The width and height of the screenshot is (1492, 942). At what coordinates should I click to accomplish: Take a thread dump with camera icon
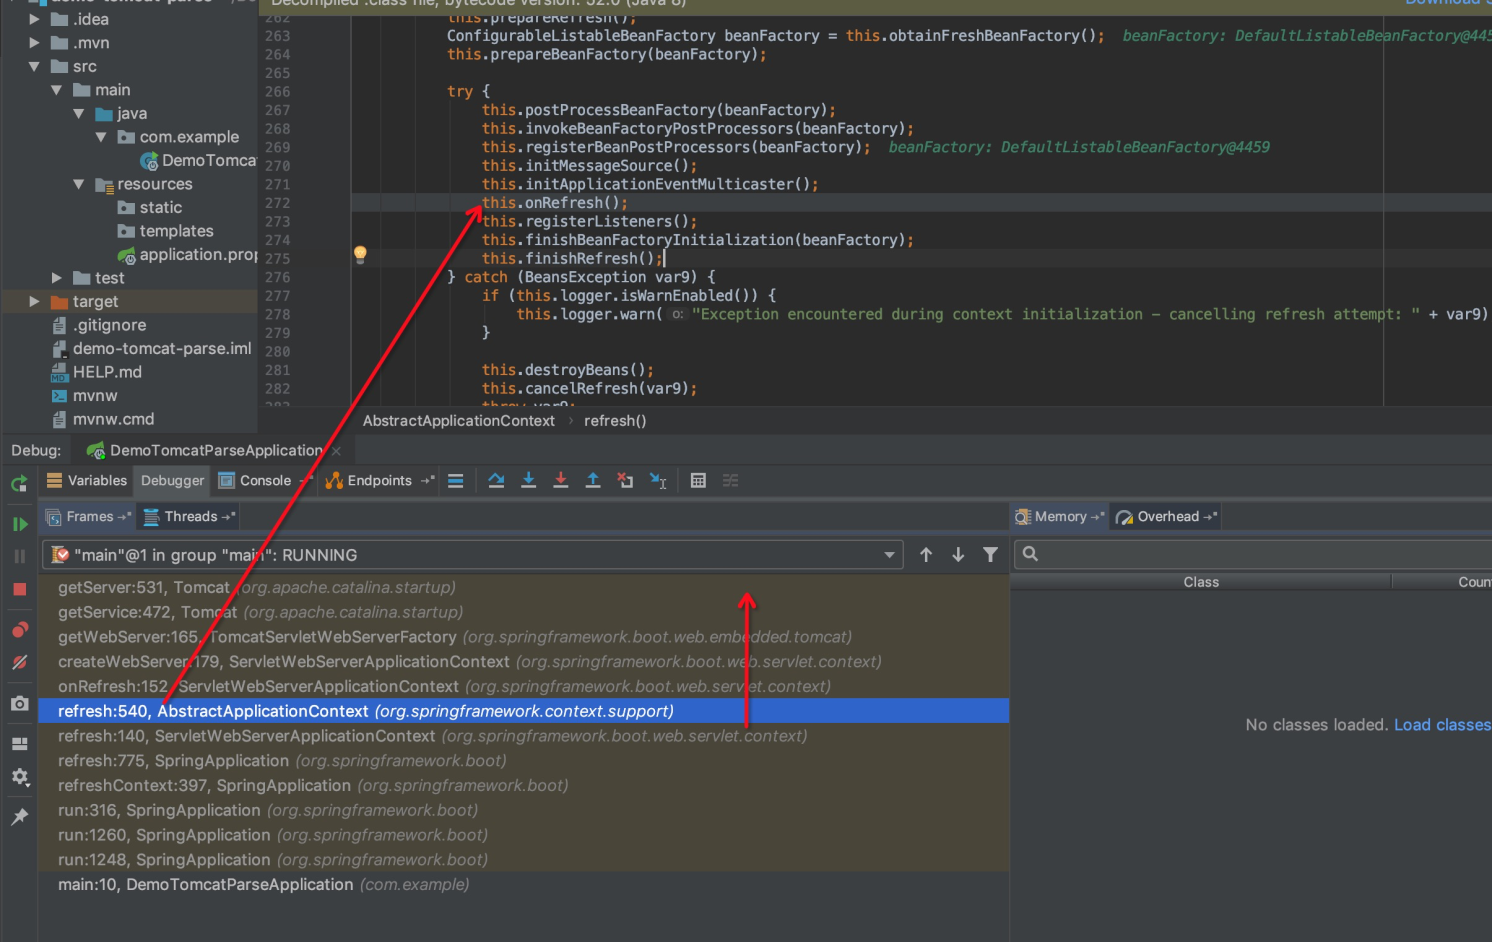tap(19, 704)
